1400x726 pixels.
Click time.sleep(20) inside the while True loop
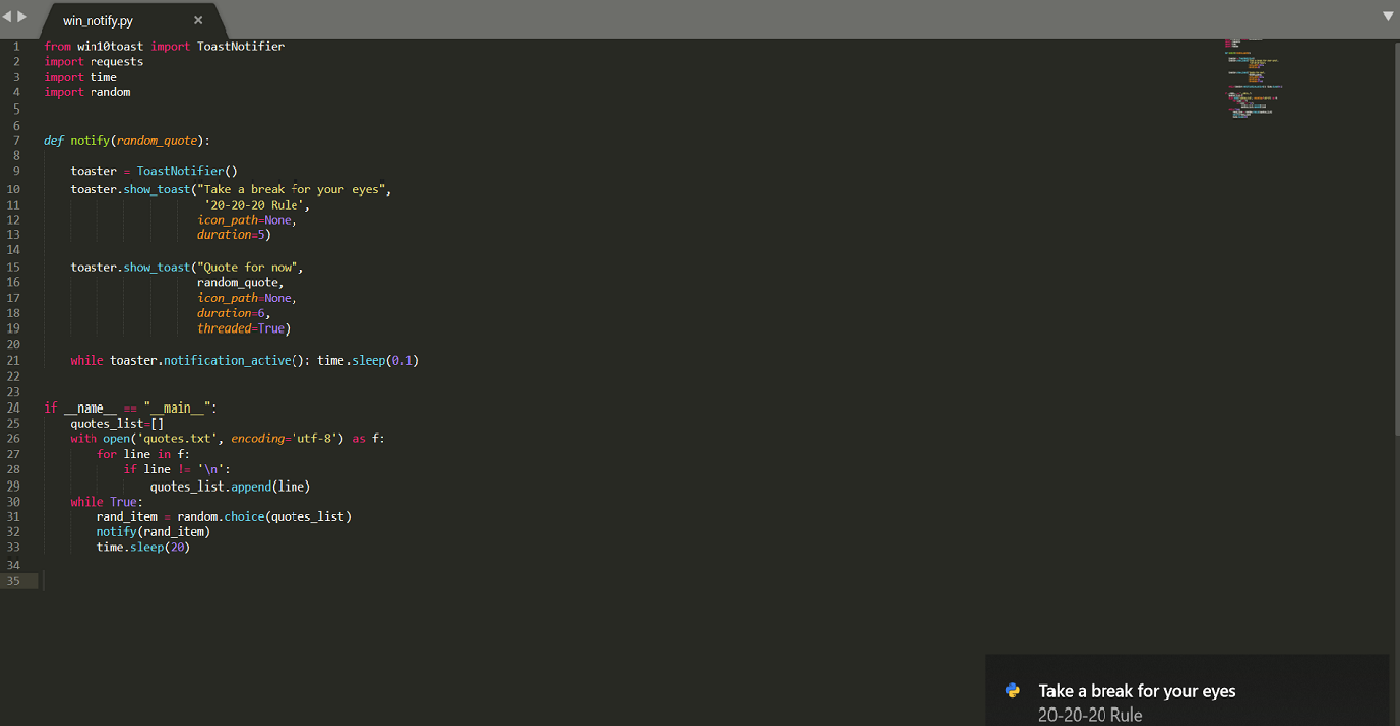pyautogui.click(x=143, y=548)
